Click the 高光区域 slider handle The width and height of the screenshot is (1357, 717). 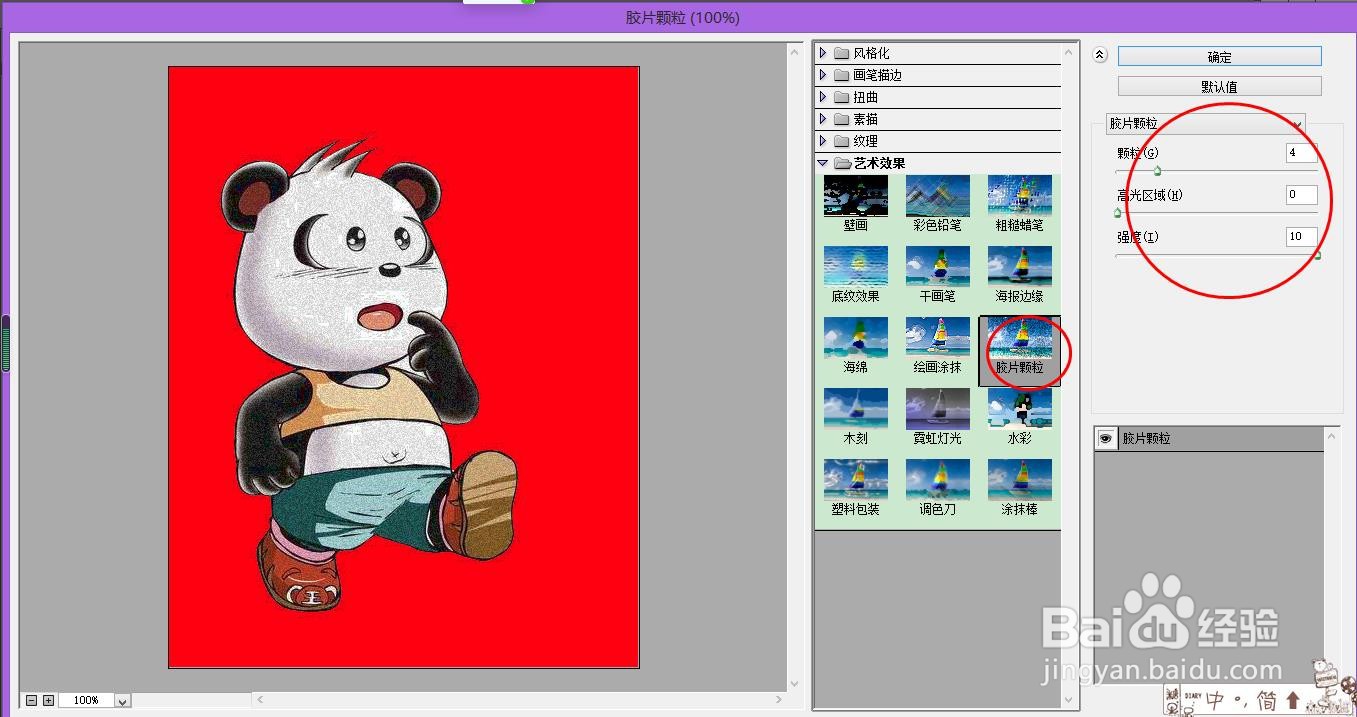click(1117, 213)
